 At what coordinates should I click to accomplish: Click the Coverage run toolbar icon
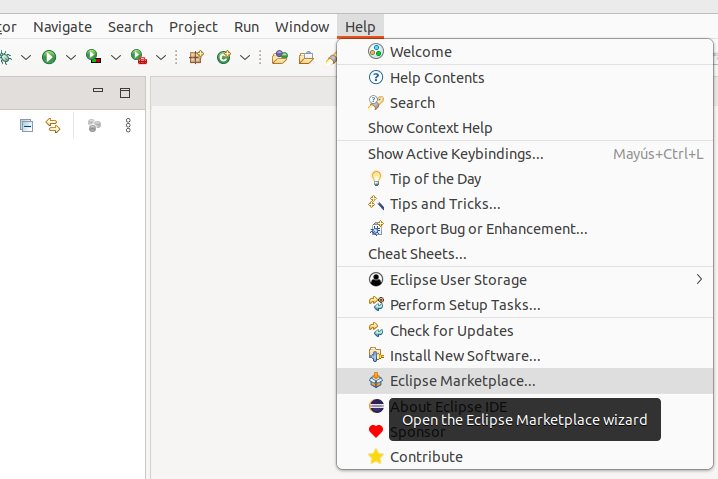[93, 57]
